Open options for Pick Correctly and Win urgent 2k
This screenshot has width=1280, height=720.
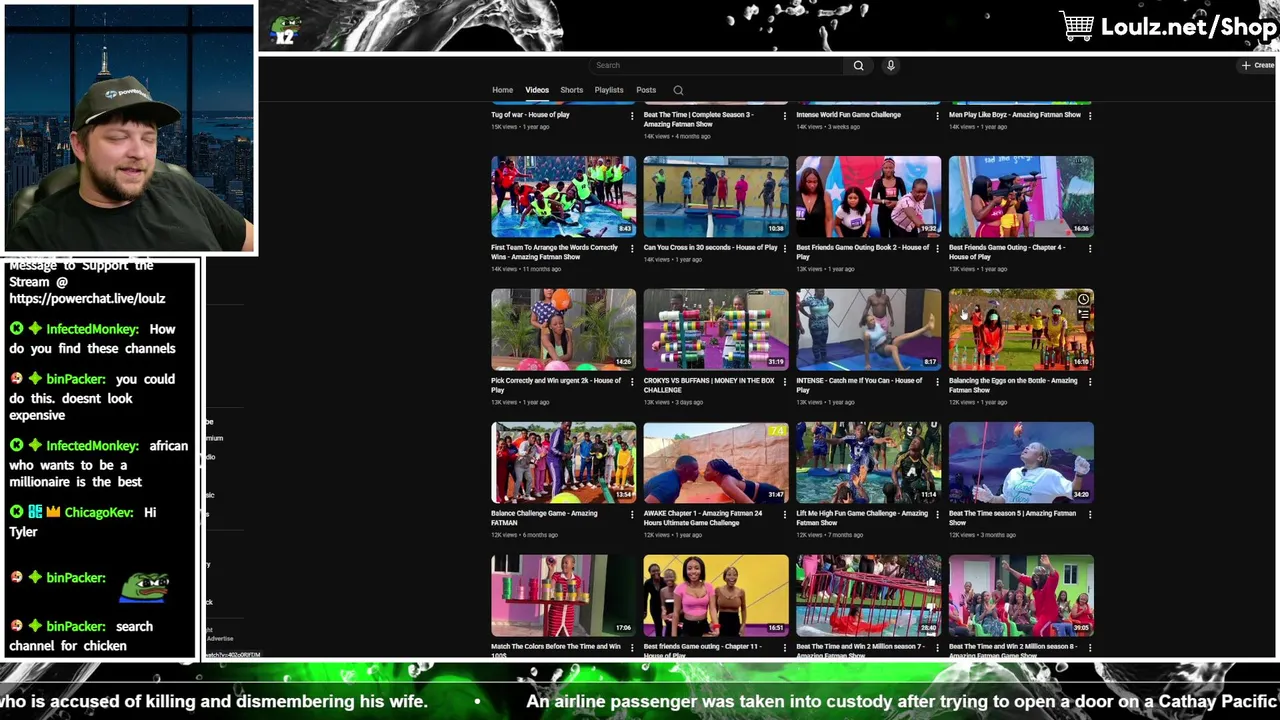tap(632, 382)
